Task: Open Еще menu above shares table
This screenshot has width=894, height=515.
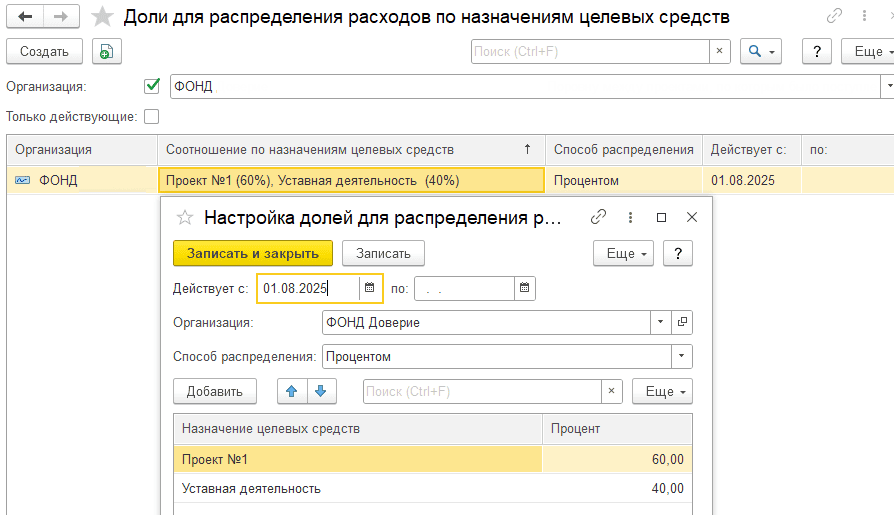Action: 662,391
